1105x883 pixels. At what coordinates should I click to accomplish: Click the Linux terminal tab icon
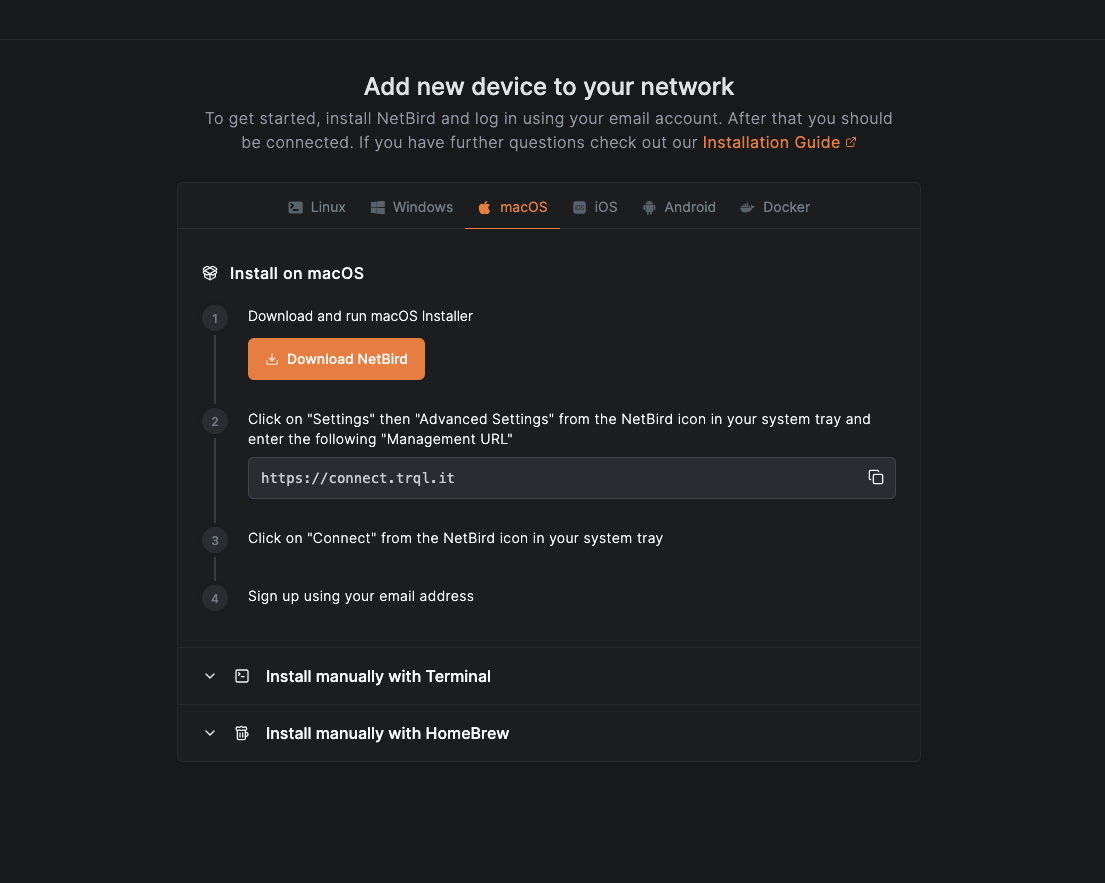295,208
